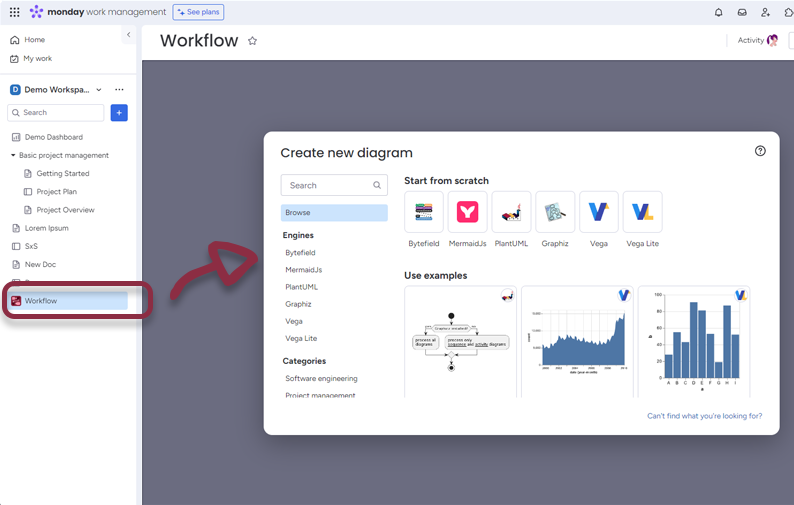The image size is (794, 505).
Task: Click the diagram search input field
Action: tap(328, 185)
